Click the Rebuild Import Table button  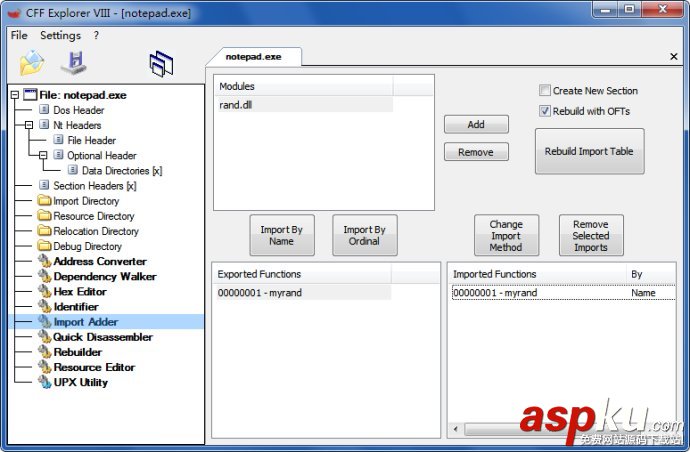coord(589,151)
